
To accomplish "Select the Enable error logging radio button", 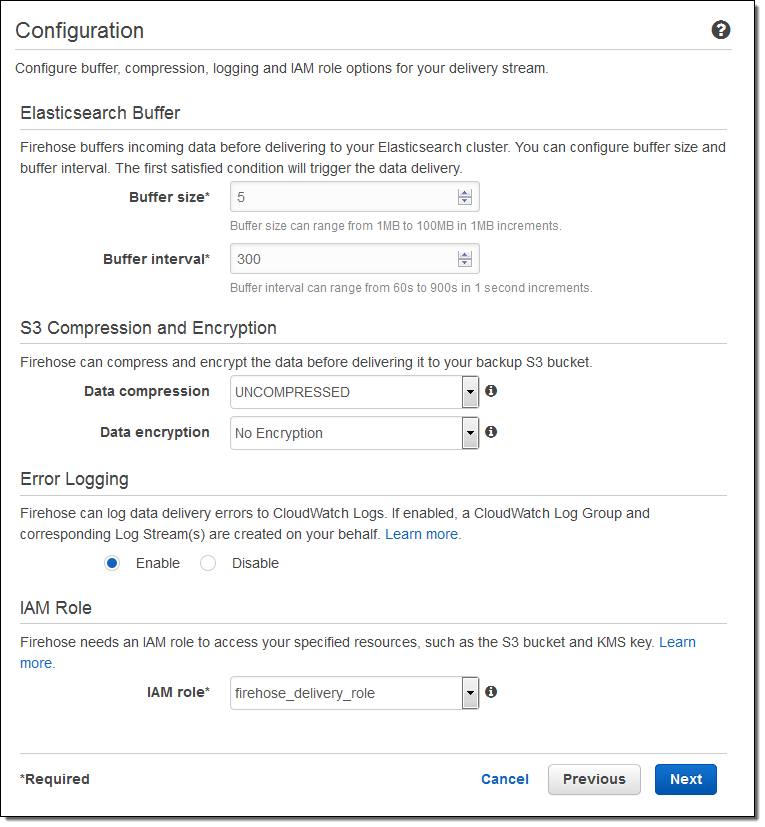I will pos(112,563).
